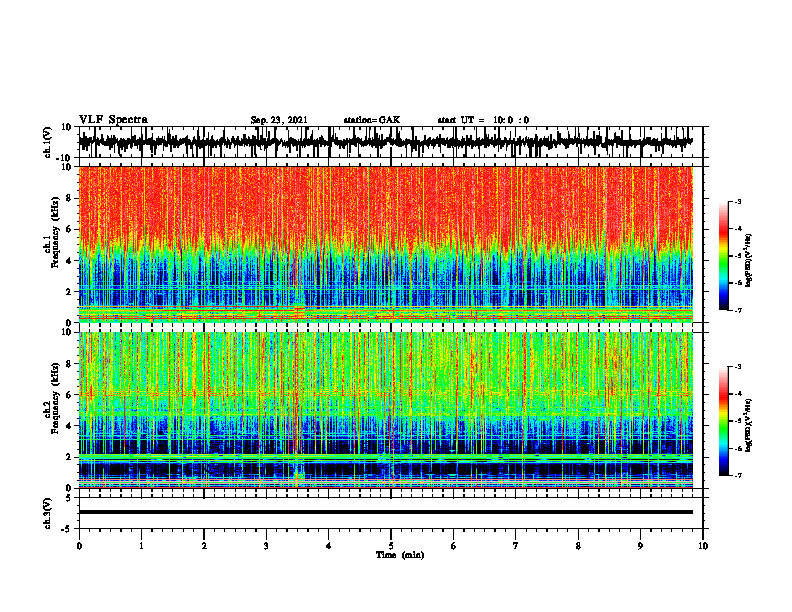Click the 8 kHz tick on ch.2 frequency axis

click(69, 364)
